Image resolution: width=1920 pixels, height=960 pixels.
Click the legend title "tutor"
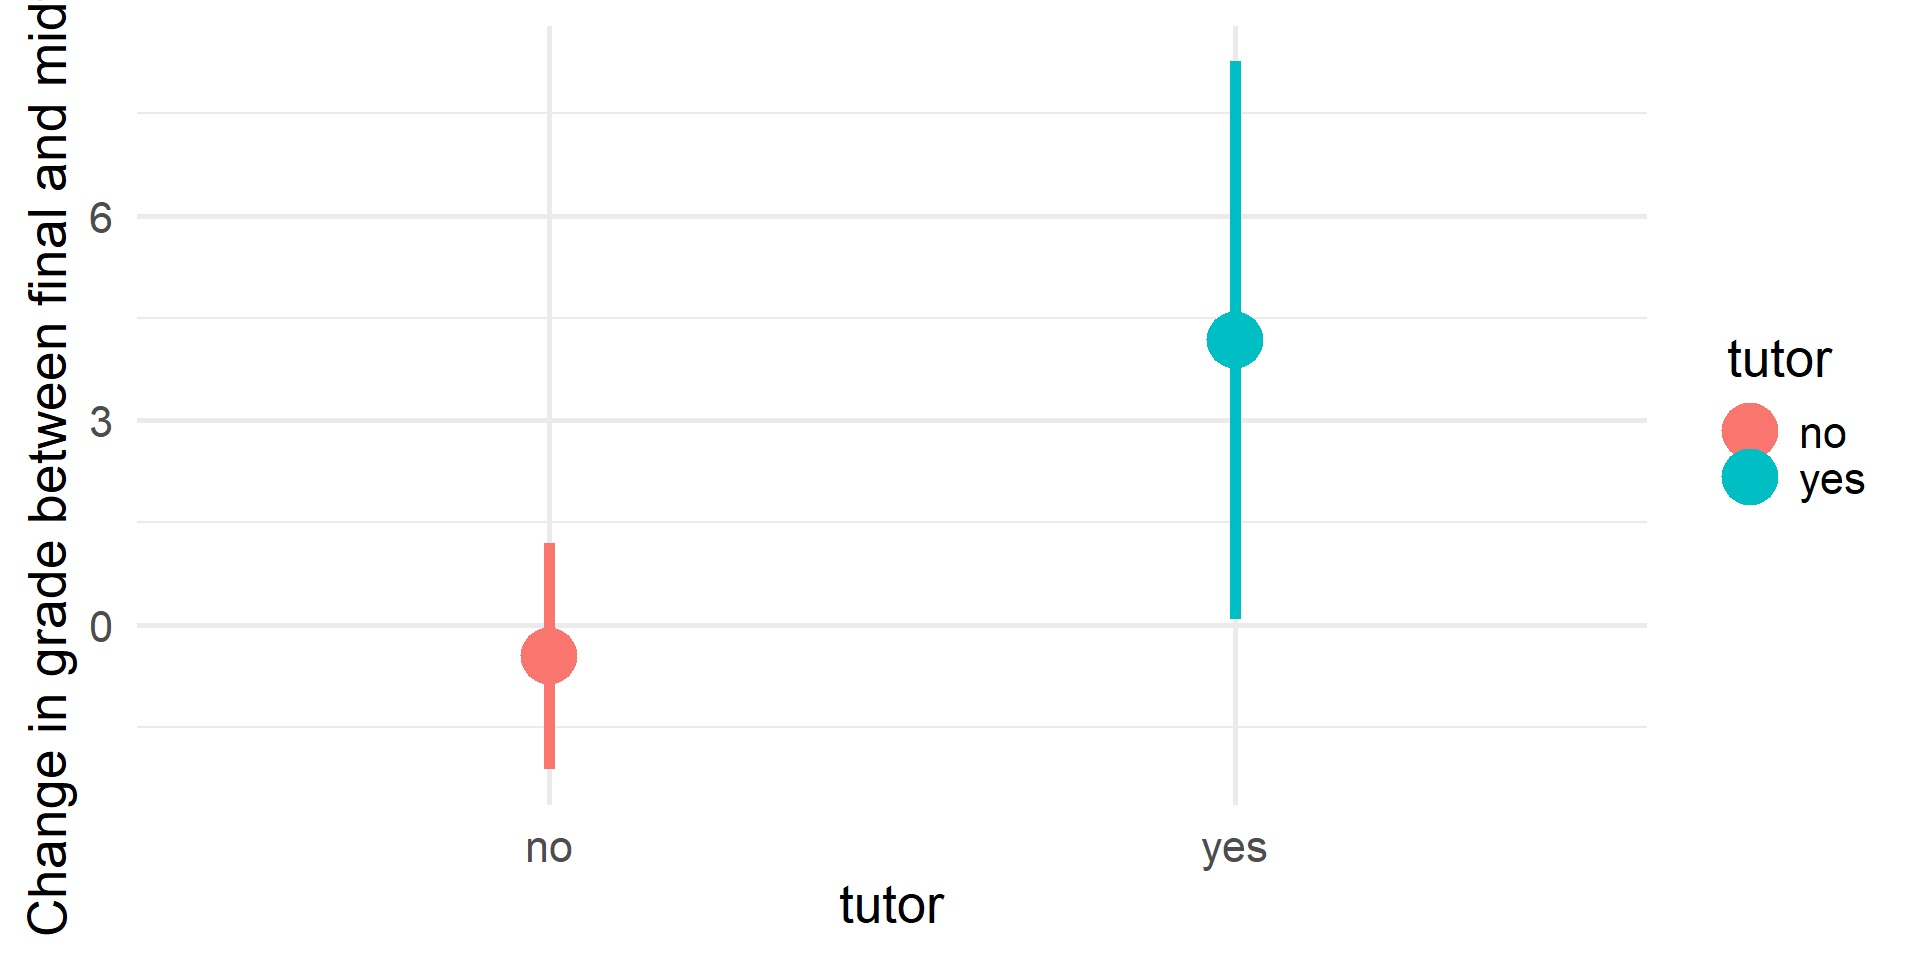coord(1779,359)
